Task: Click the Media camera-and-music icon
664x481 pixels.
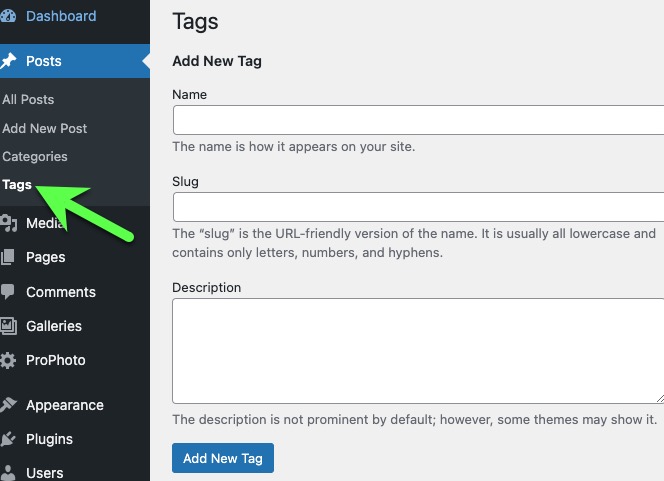Action: click(8, 223)
